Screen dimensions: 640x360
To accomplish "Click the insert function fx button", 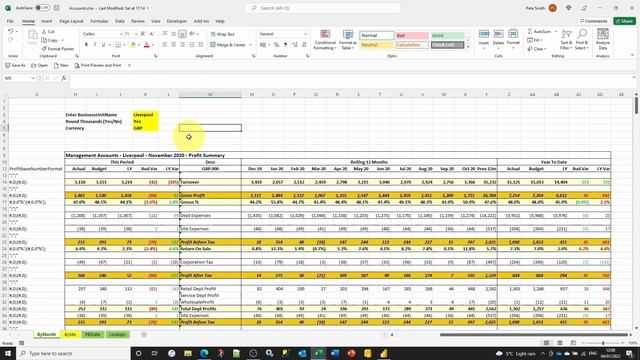I will click(x=64, y=78).
